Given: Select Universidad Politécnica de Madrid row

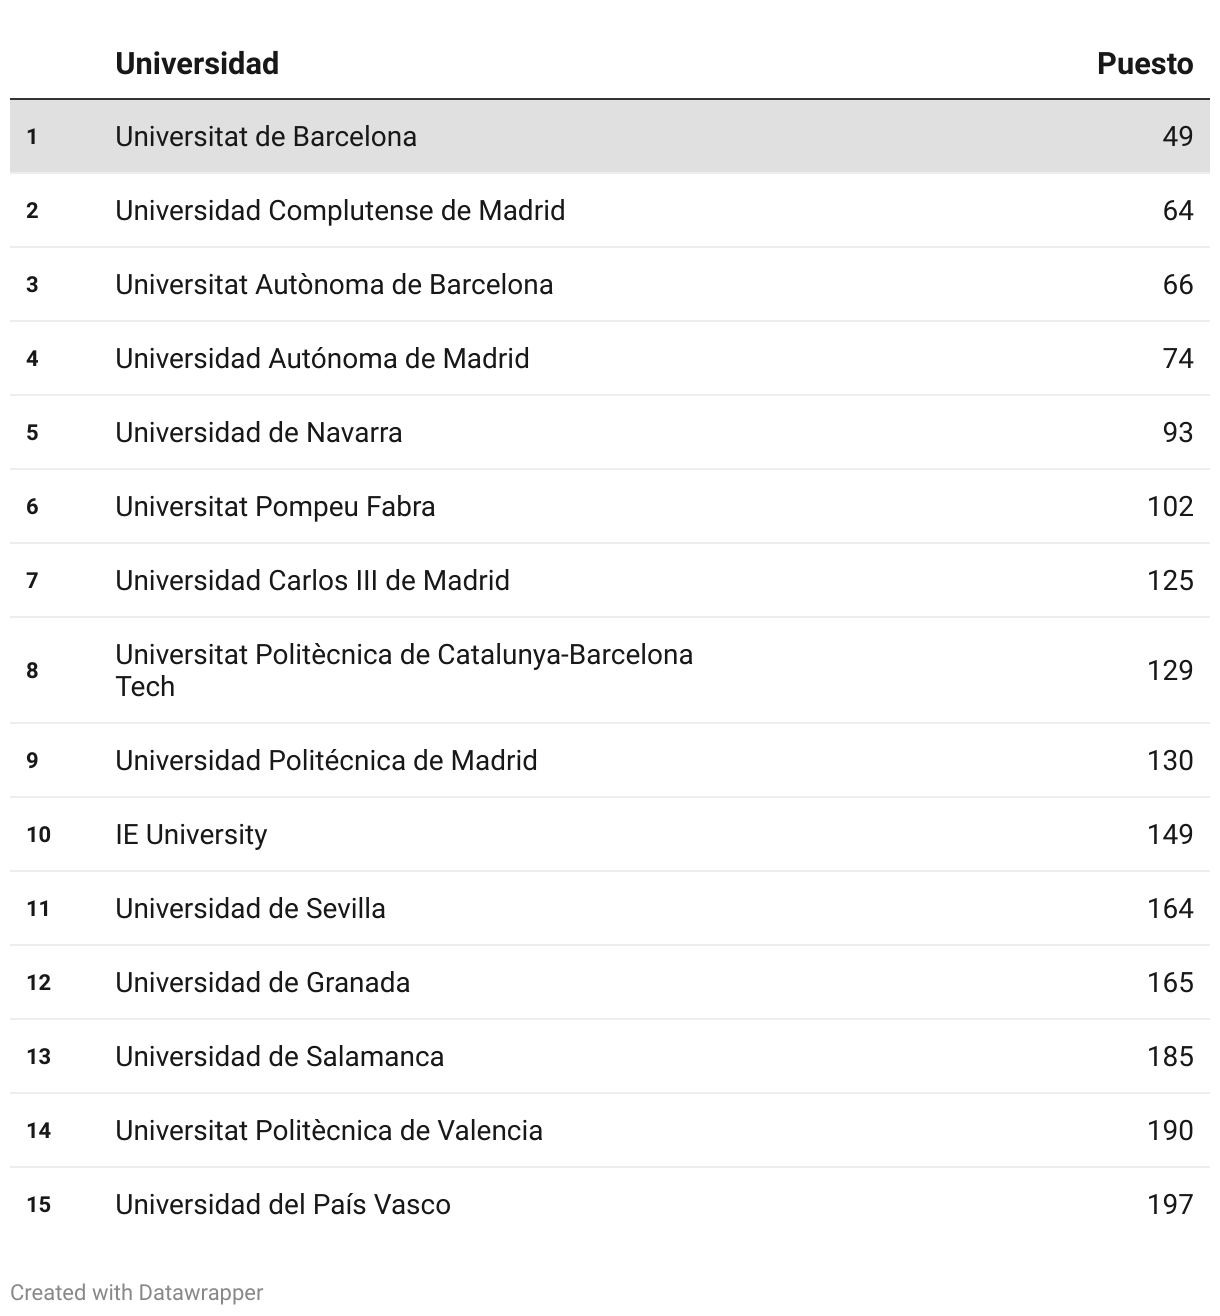Looking at the screenshot, I should click(610, 761).
